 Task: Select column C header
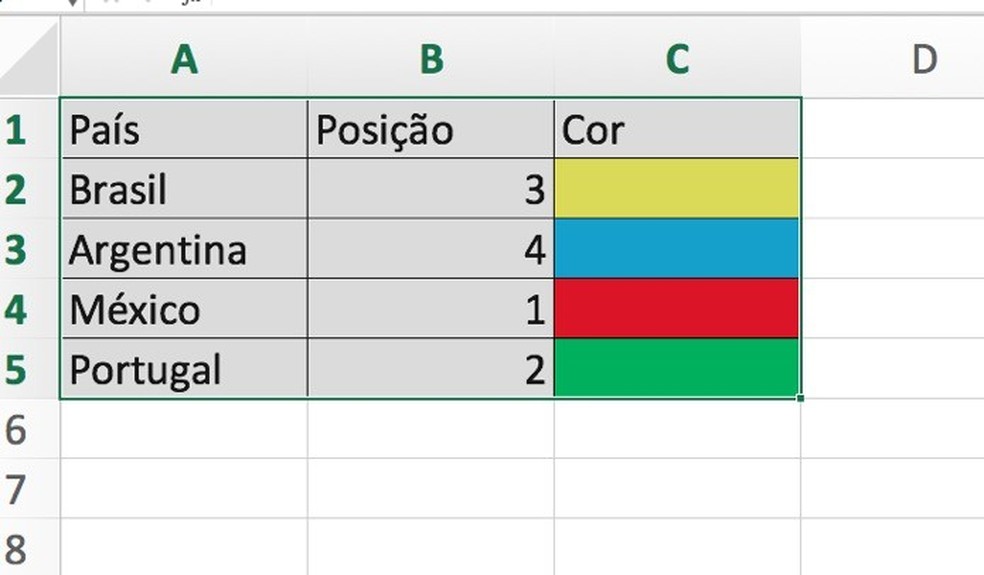click(x=677, y=60)
